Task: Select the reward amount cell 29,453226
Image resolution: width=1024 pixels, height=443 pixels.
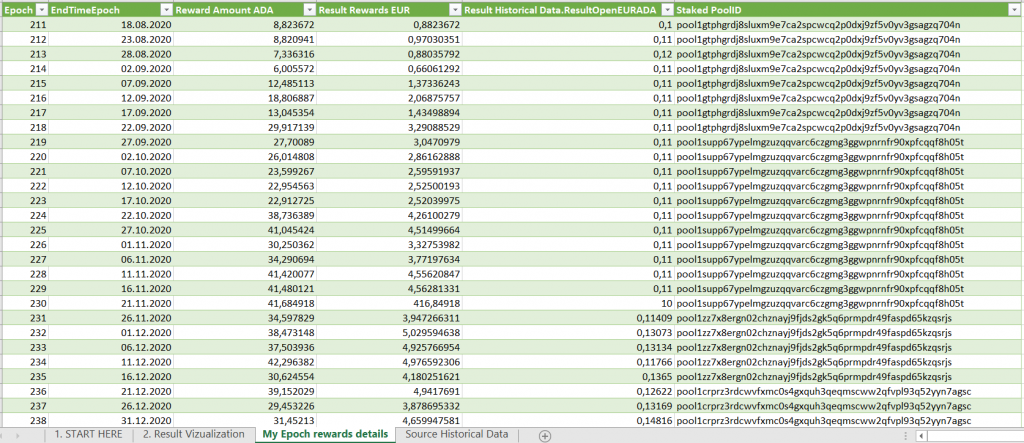Action: pyautogui.click(x=246, y=405)
